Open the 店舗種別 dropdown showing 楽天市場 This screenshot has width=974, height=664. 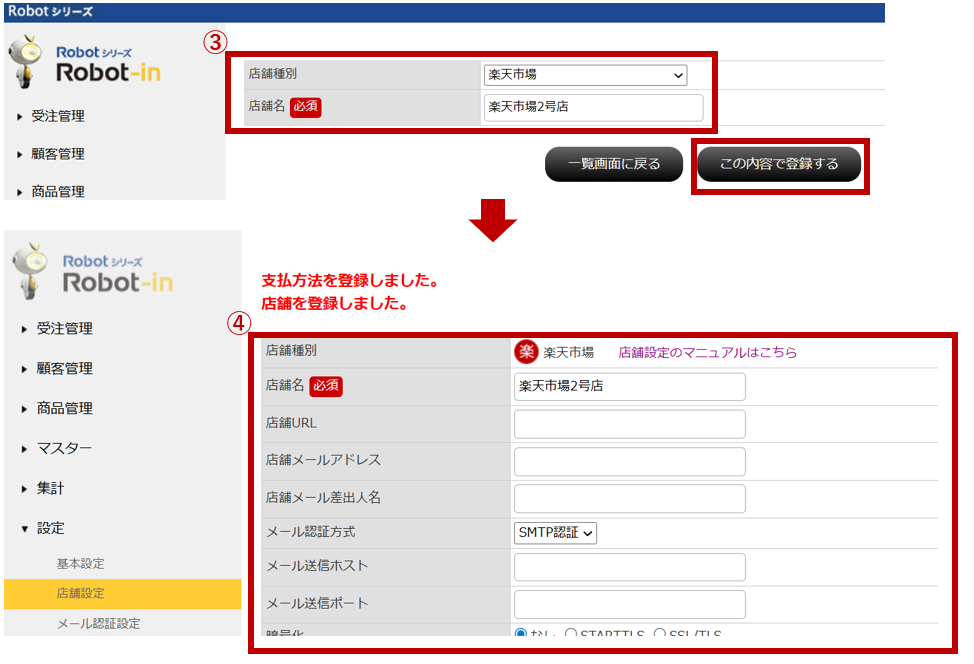point(585,75)
